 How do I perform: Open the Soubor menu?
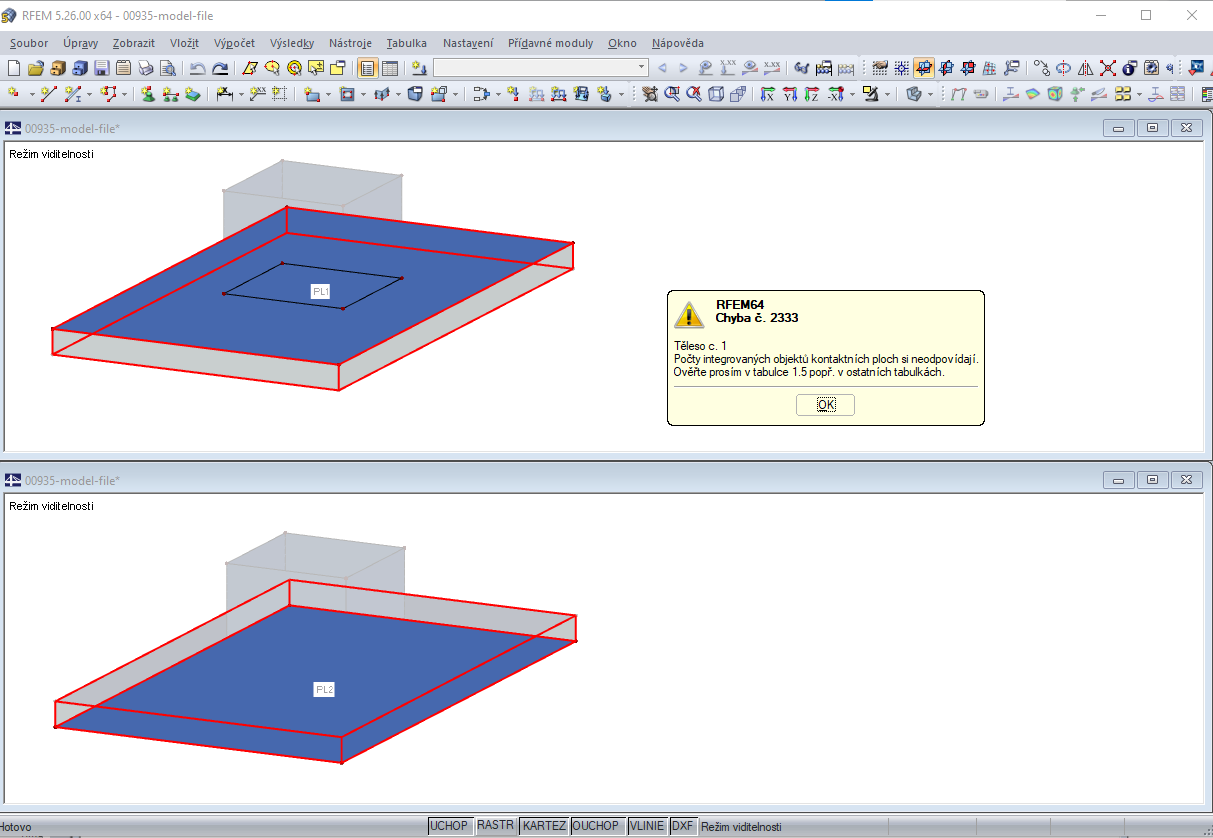[x=29, y=43]
